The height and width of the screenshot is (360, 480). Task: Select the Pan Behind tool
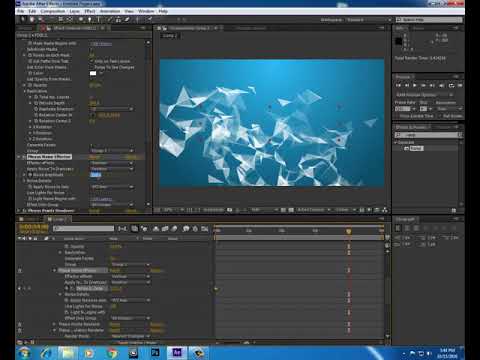[70, 20]
